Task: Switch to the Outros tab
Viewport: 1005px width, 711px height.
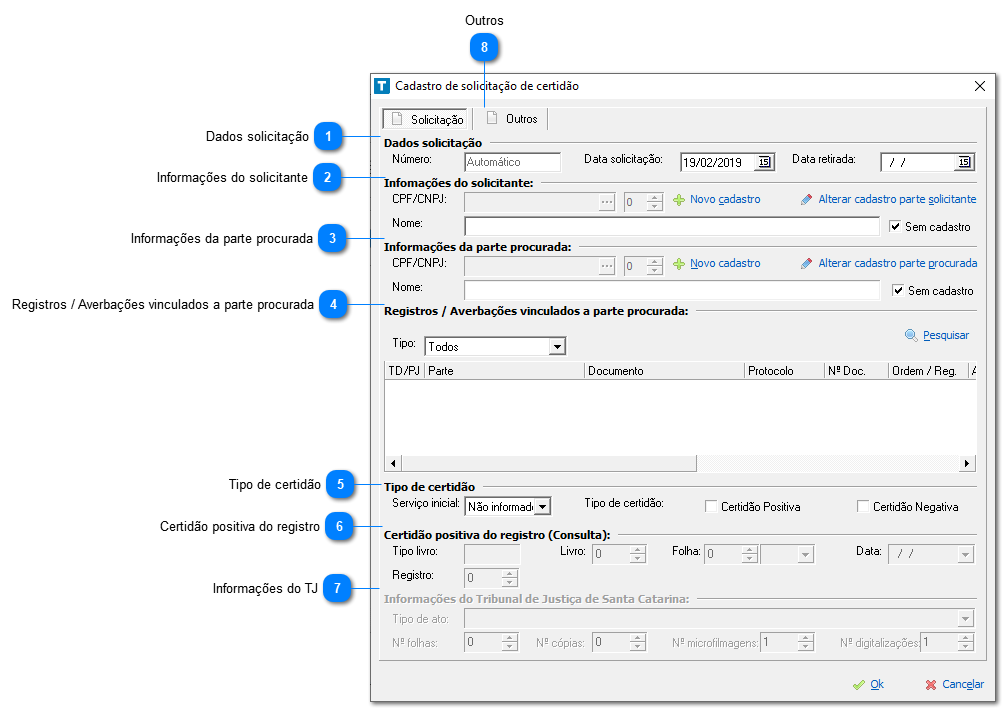Action: (512, 119)
